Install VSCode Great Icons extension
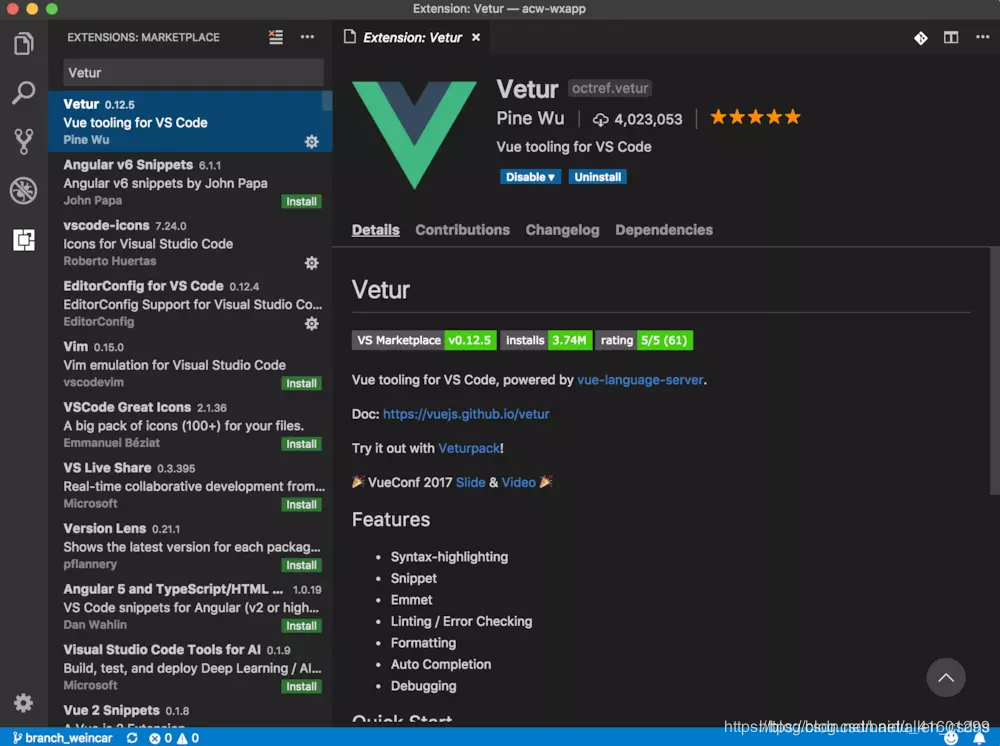Viewport: 1000px width, 746px height. click(x=301, y=444)
